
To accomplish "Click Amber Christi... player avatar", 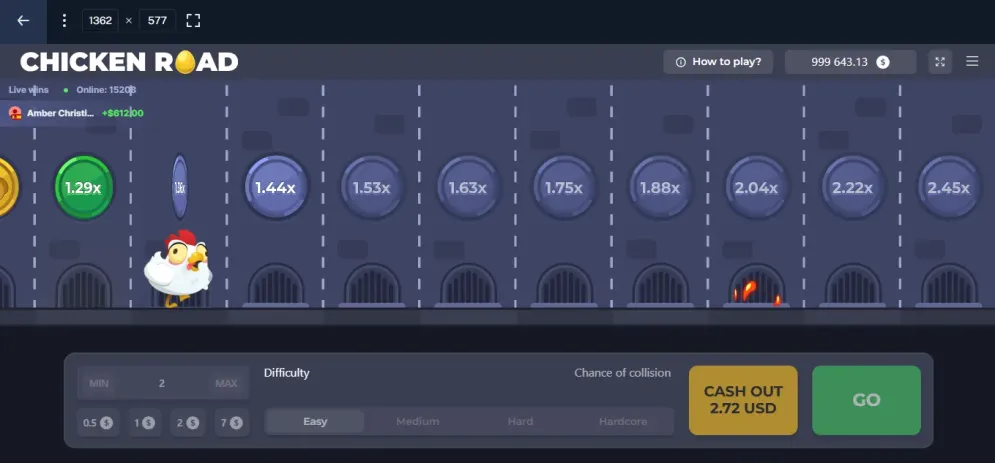I will (x=15, y=114).
